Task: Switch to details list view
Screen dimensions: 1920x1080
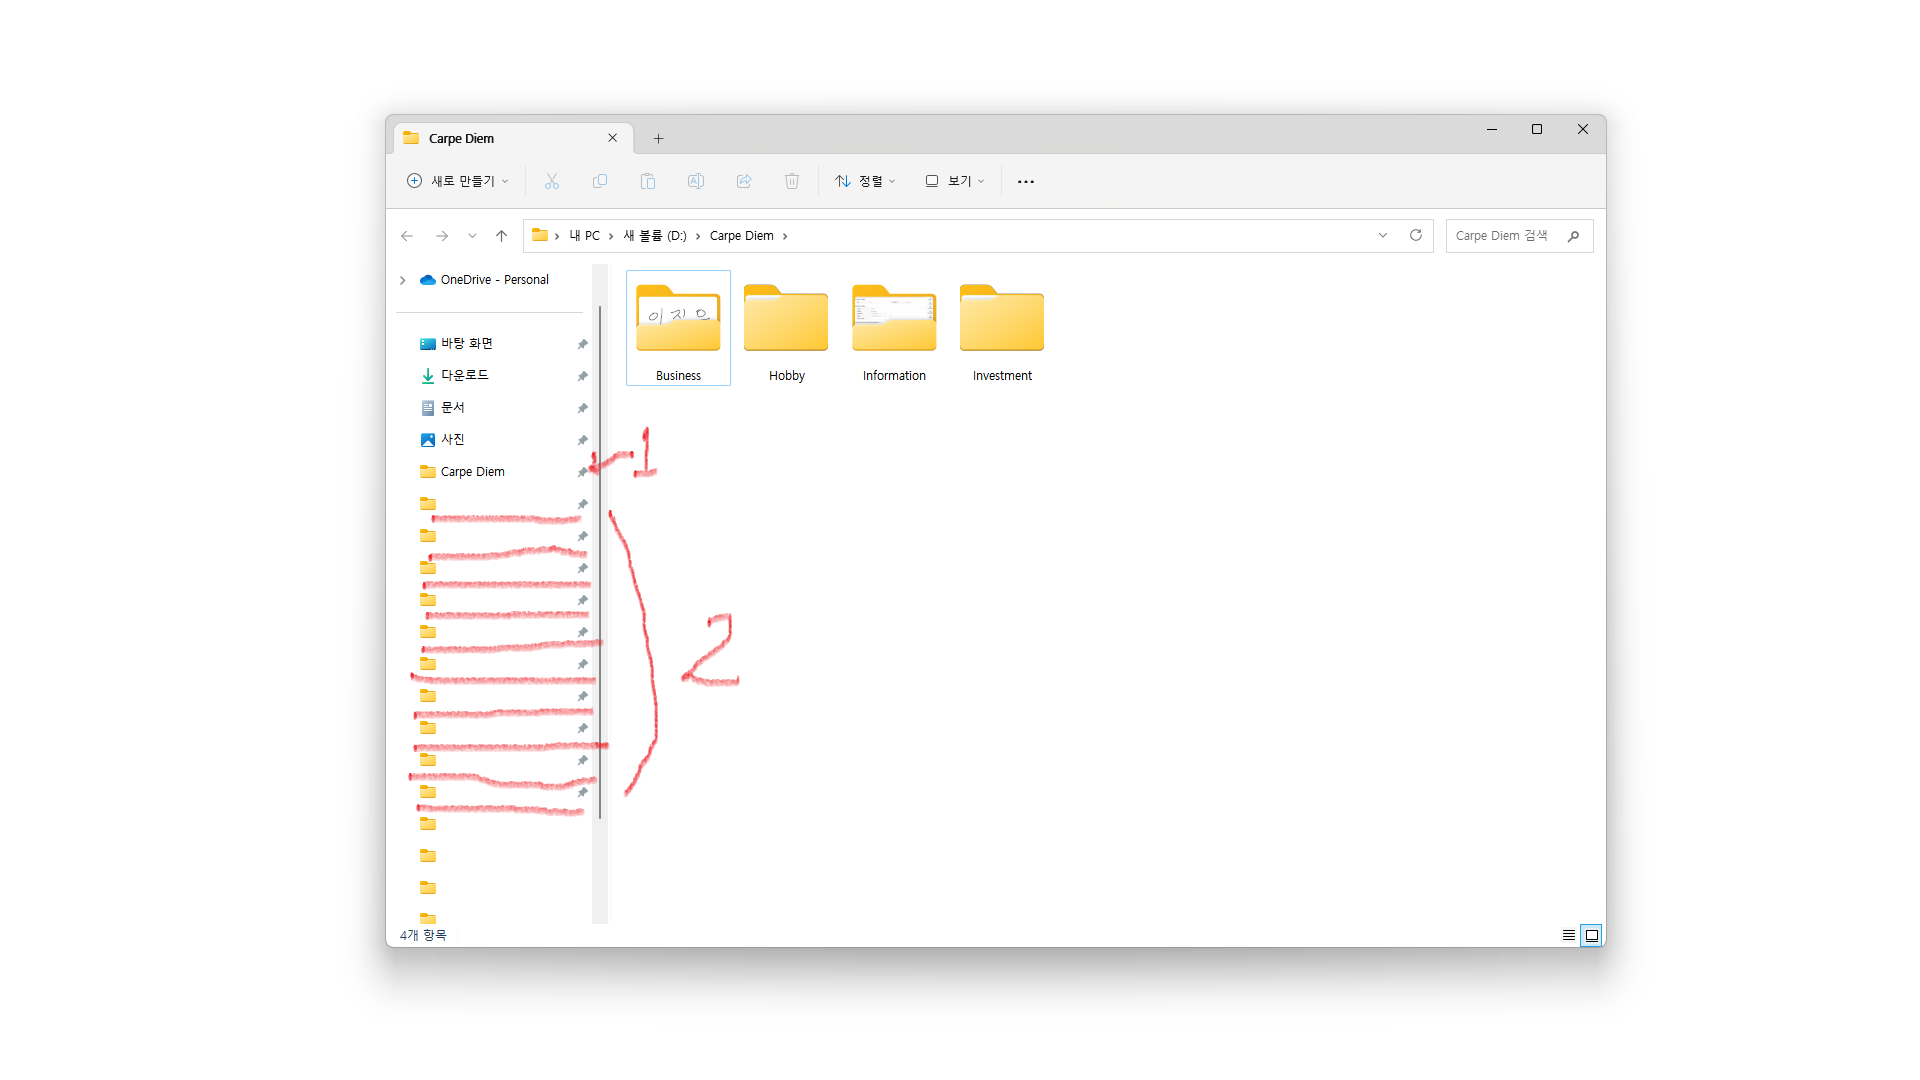Action: coord(1568,935)
